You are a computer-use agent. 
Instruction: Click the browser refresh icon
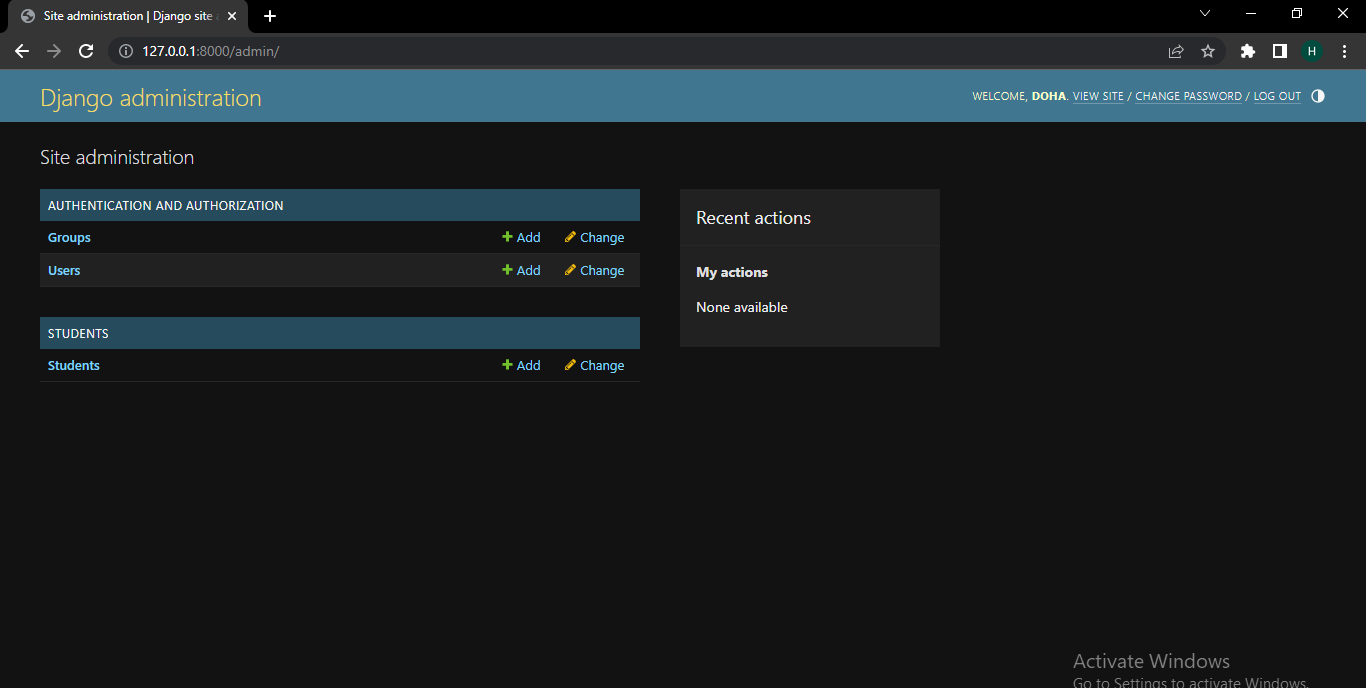(x=86, y=51)
